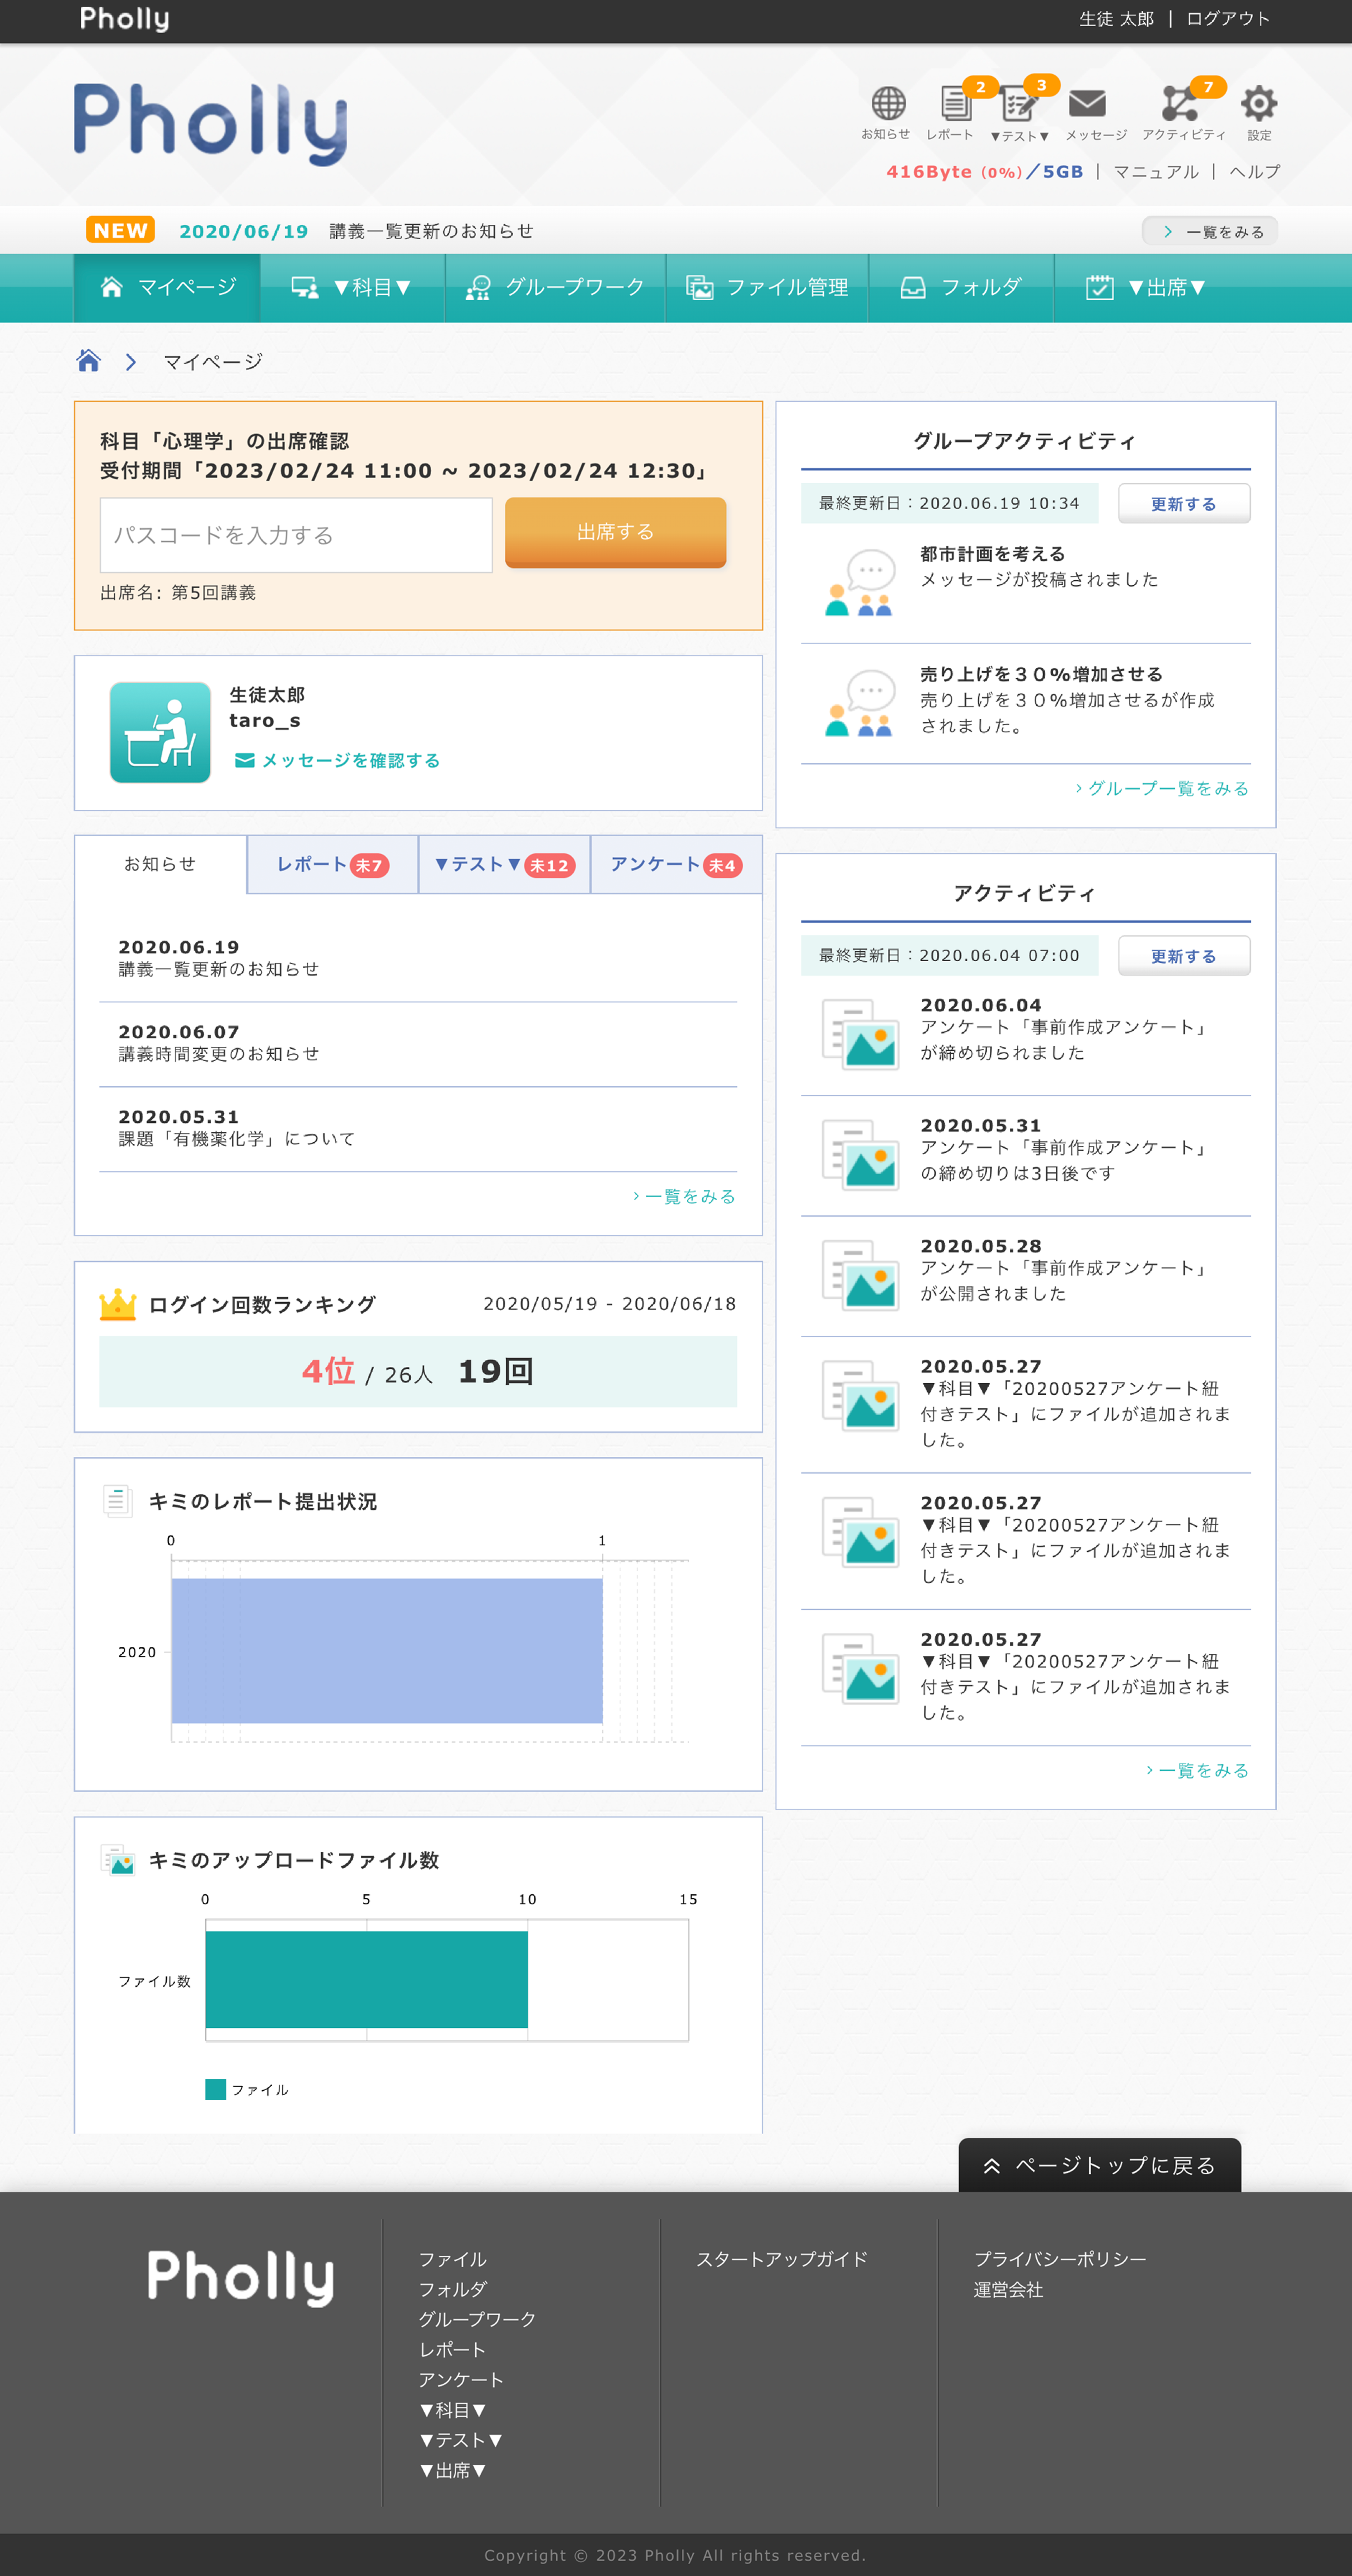
Task: Open the 設定 gear icon
Action: pos(1258,103)
